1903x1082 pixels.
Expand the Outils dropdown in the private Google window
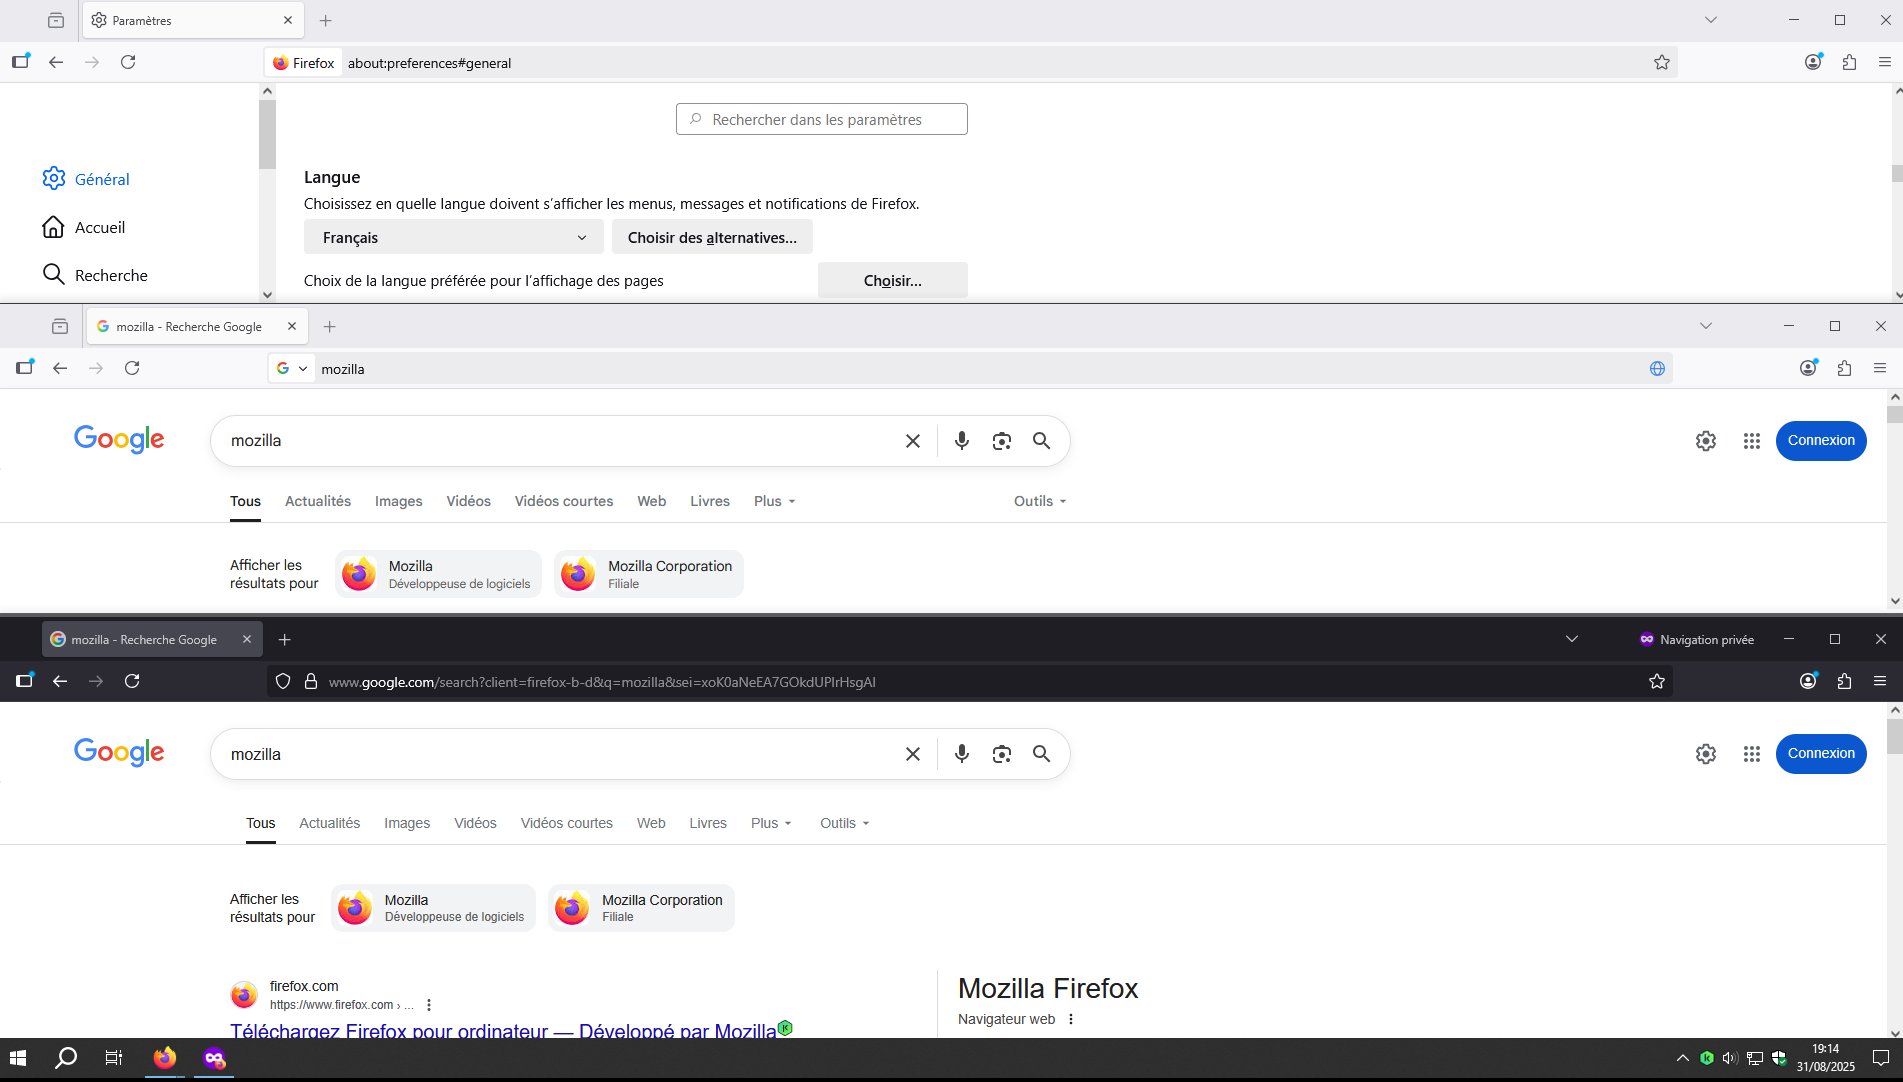[845, 823]
